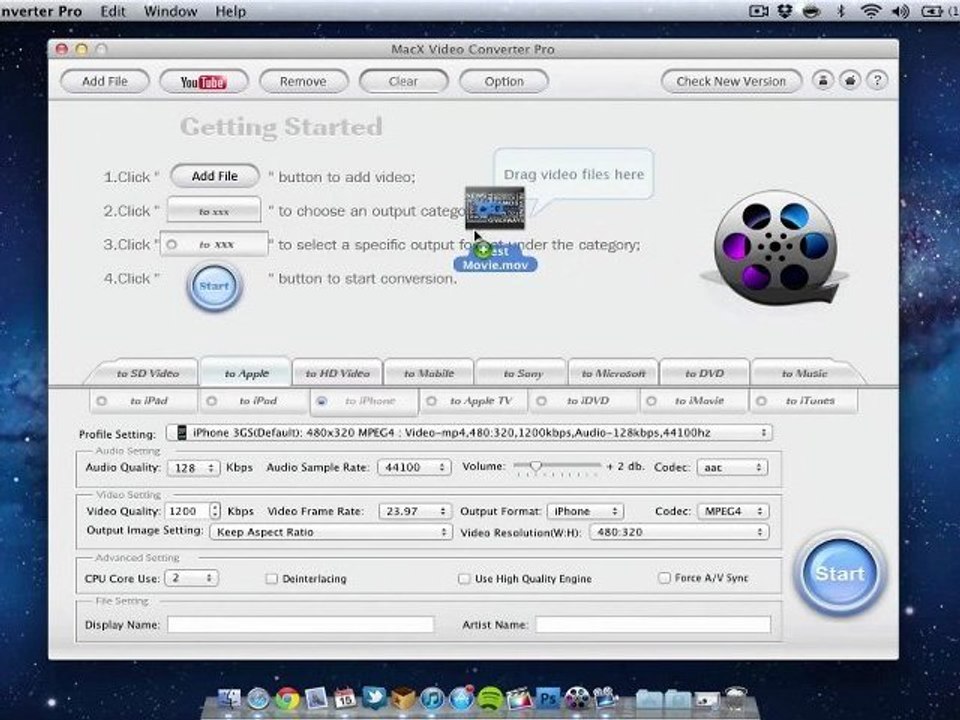Click the Dropbox menu bar icon
This screenshot has width=960, height=720.
(x=785, y=11)
